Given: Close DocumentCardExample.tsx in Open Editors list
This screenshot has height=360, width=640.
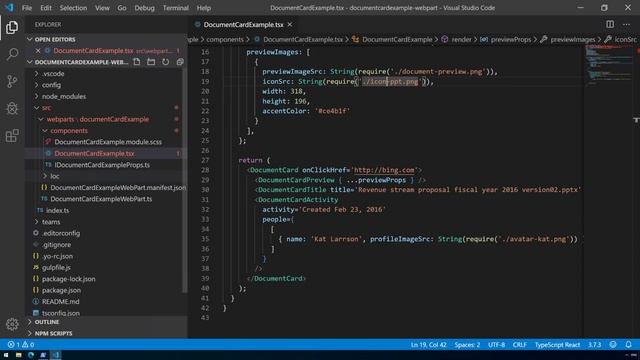Looking at the screenshot, I should (38, 51).
